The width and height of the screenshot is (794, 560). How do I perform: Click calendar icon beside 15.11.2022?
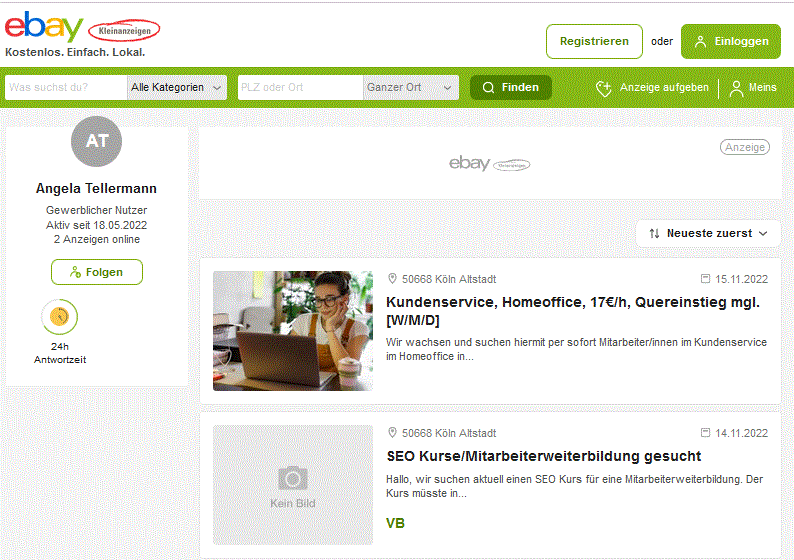coord(705,278)
